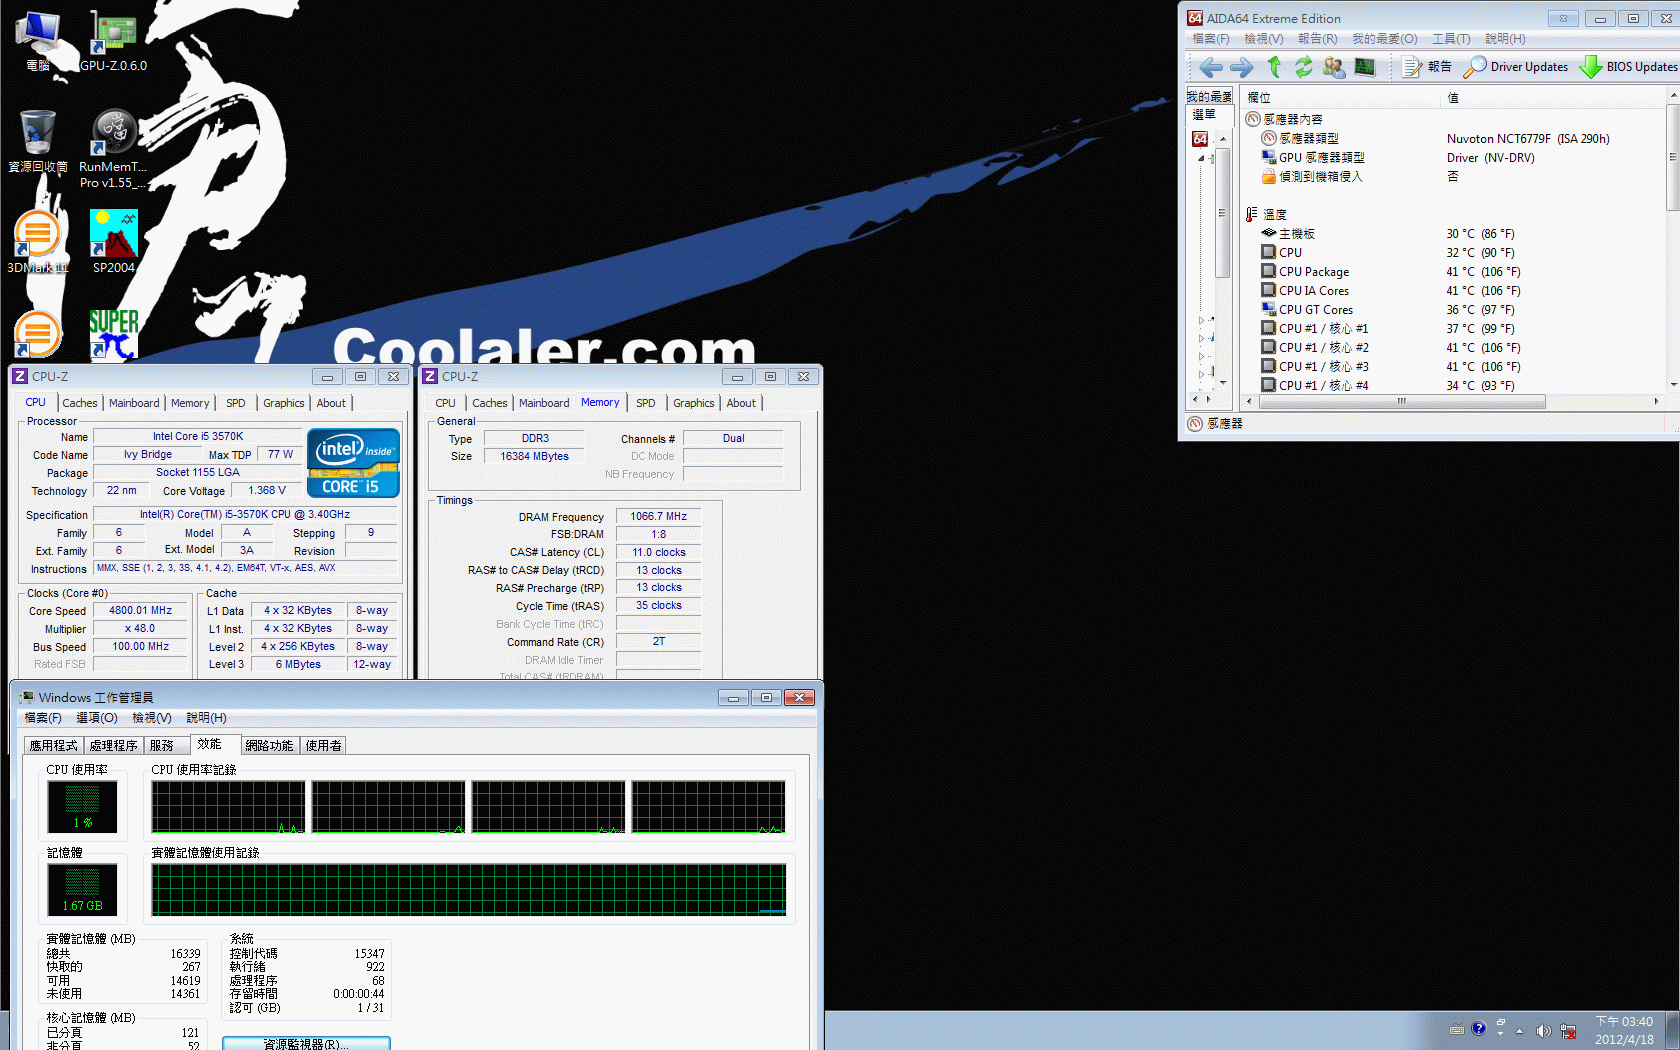Click the AIDA64 green up-level arrow

(1274, 67)
